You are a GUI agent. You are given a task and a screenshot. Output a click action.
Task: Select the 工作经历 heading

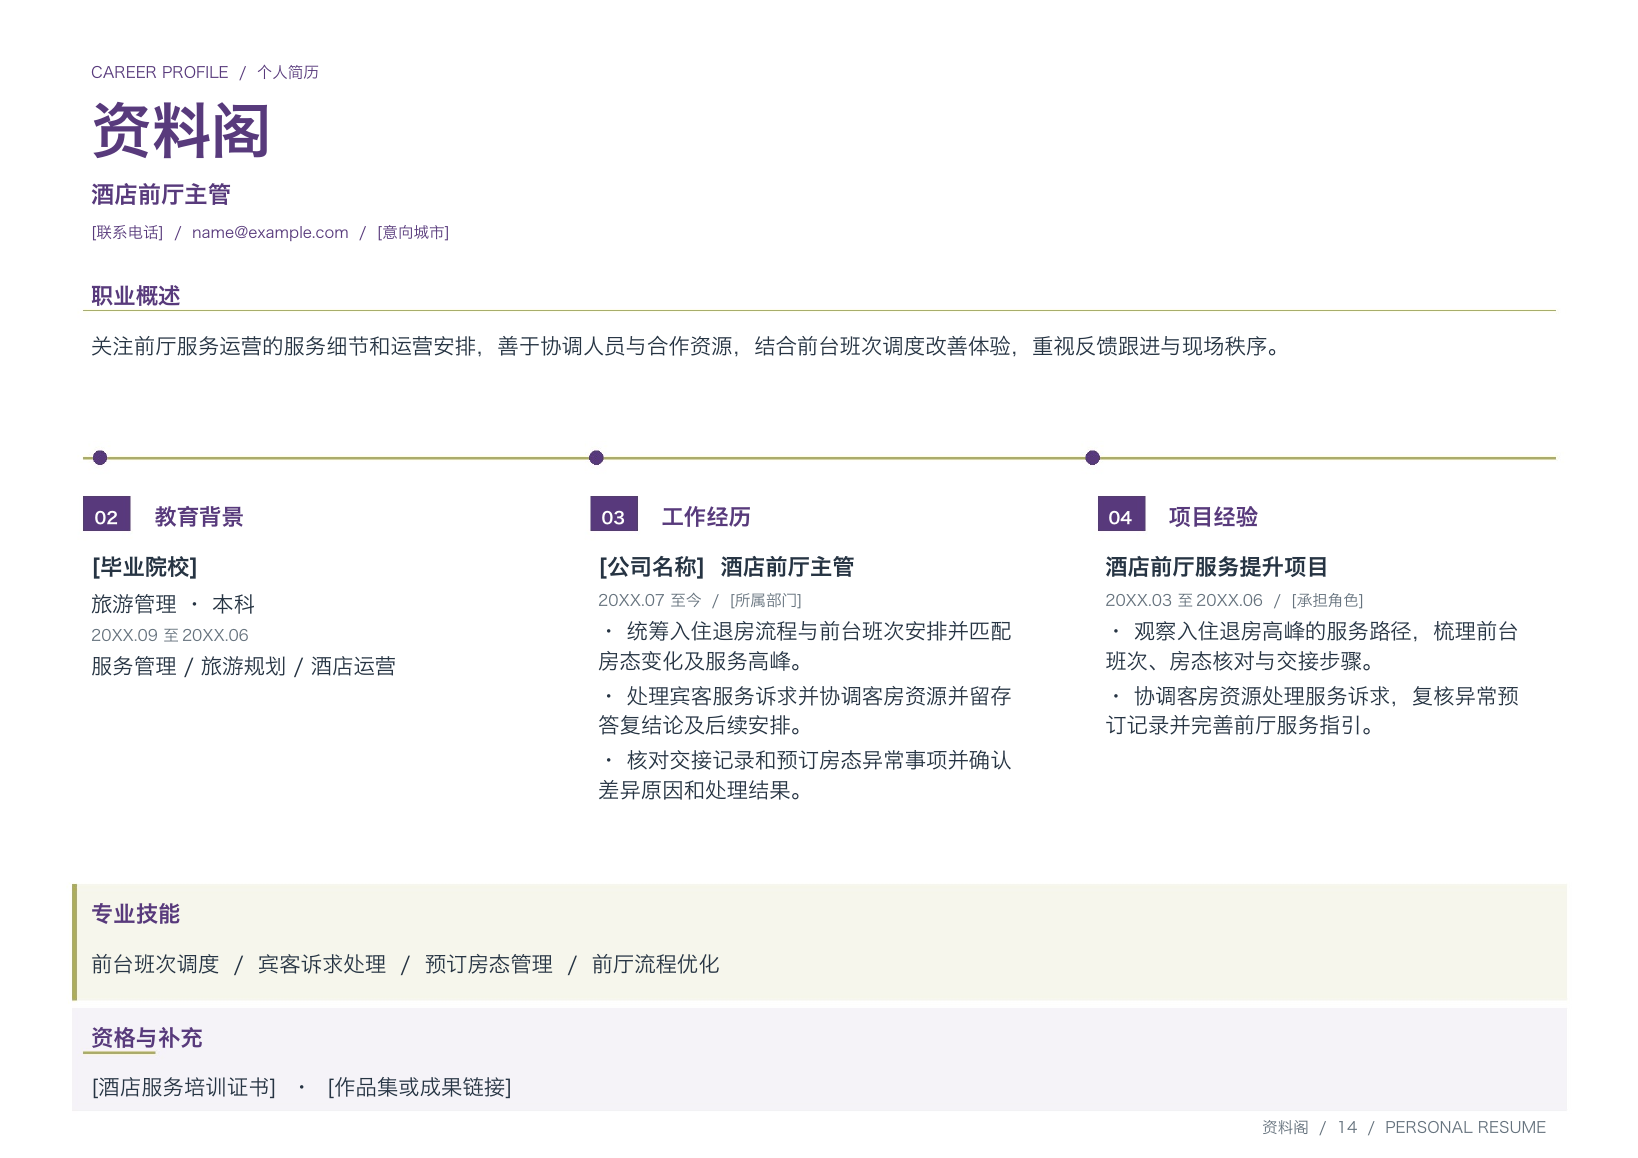706,517
